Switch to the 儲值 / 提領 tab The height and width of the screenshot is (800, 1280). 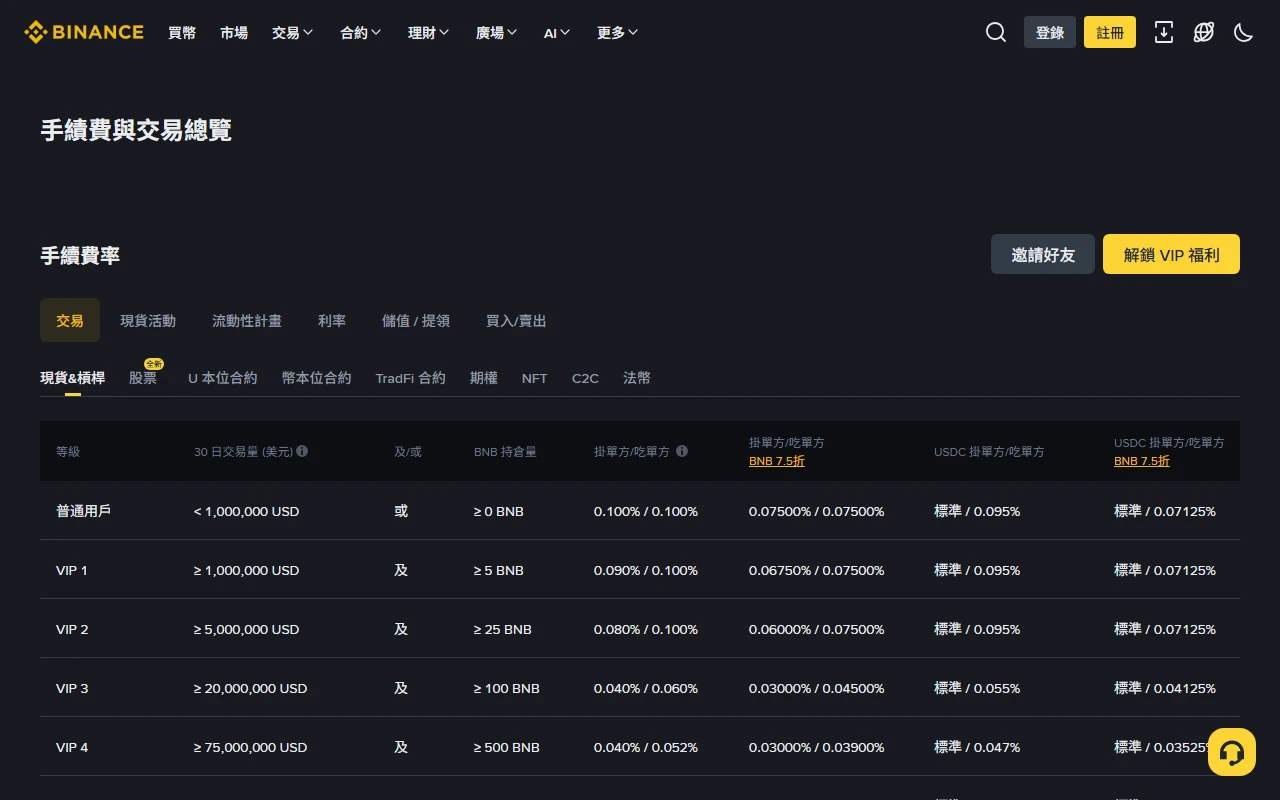pos(416,320)
